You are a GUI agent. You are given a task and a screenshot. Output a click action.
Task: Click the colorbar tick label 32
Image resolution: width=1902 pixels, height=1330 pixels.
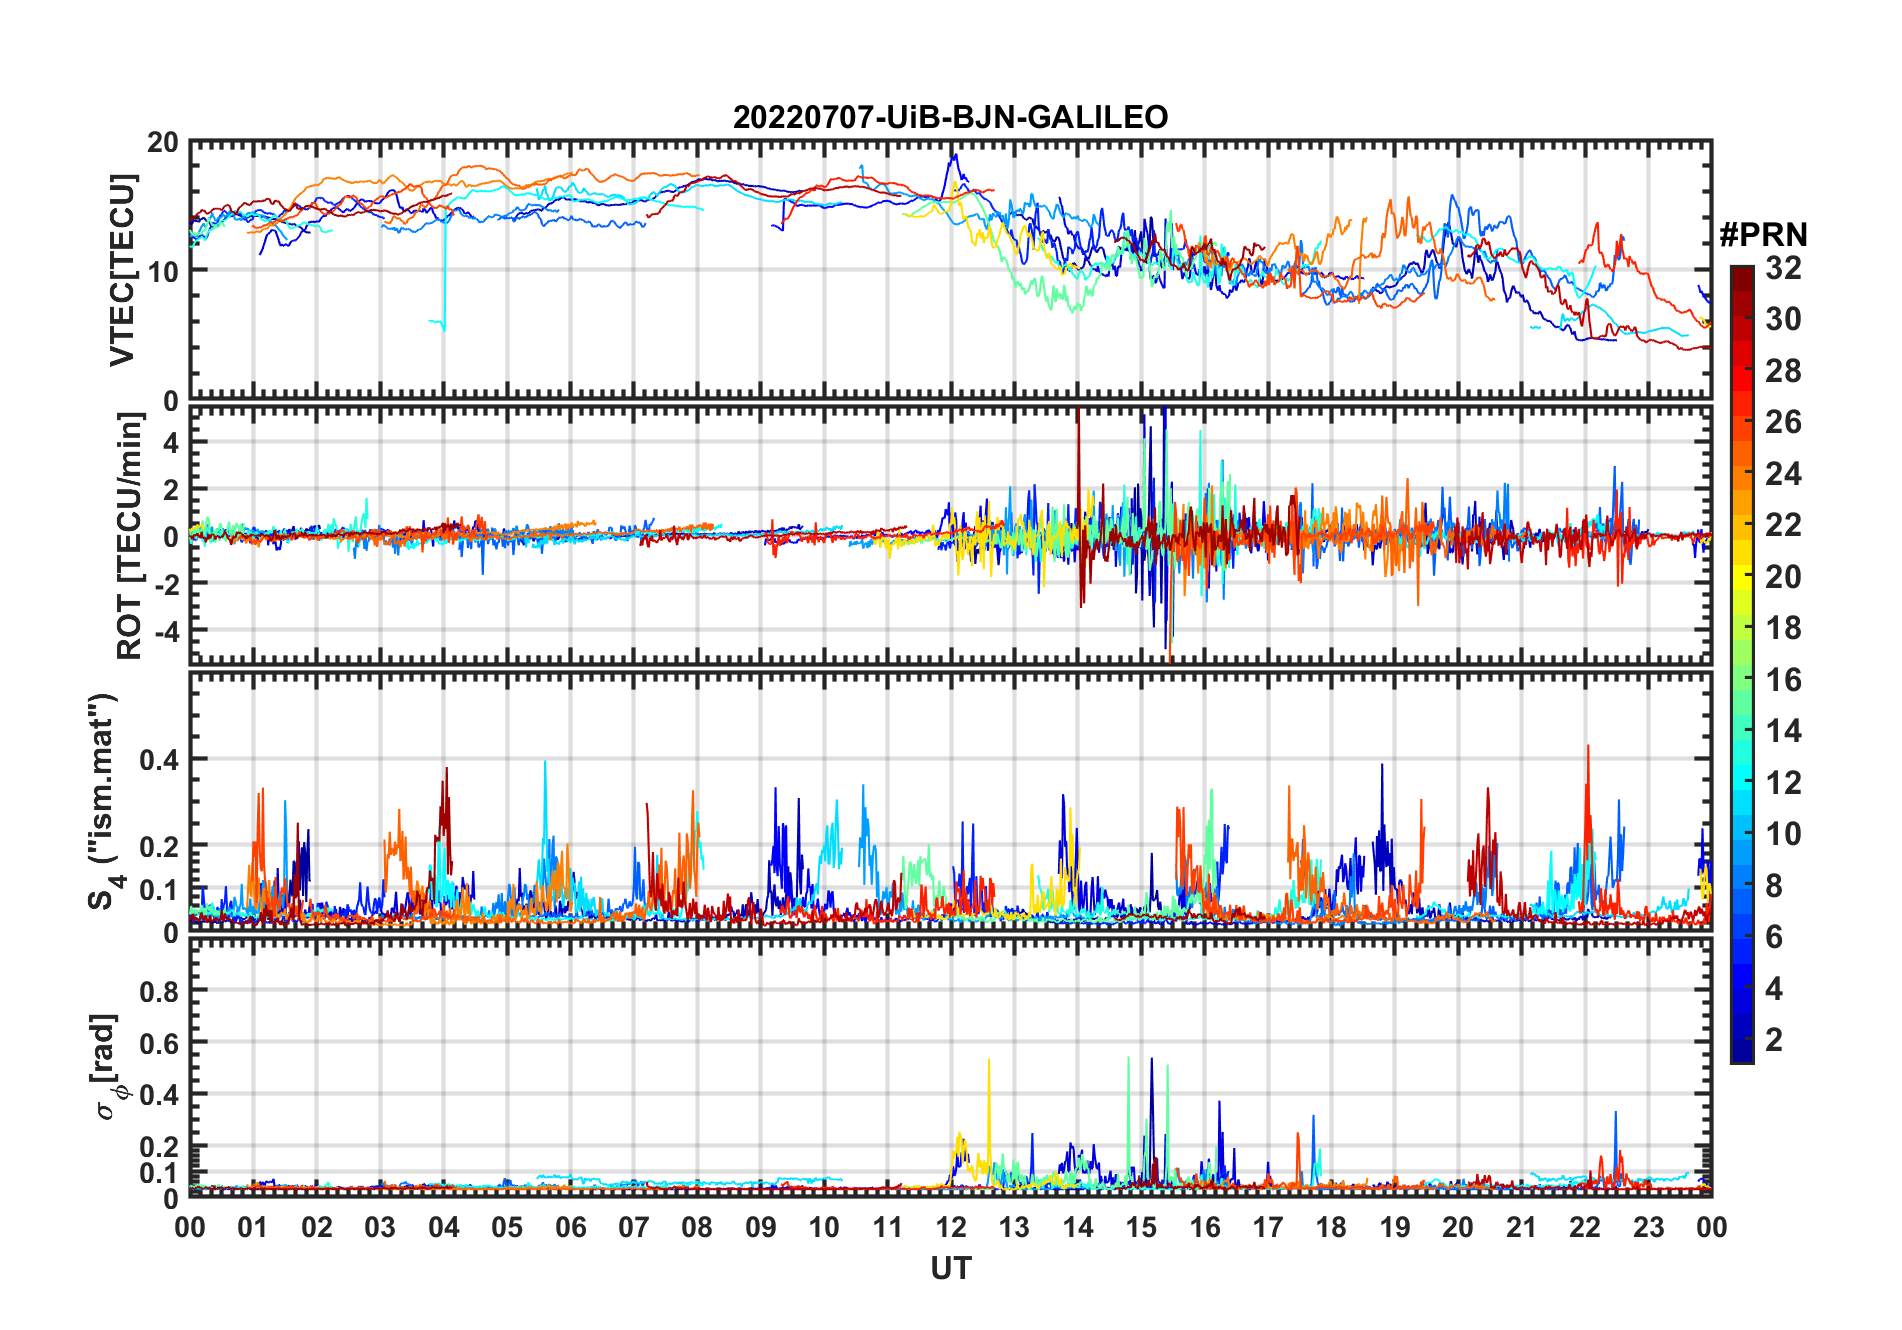tap(1783, 268)
